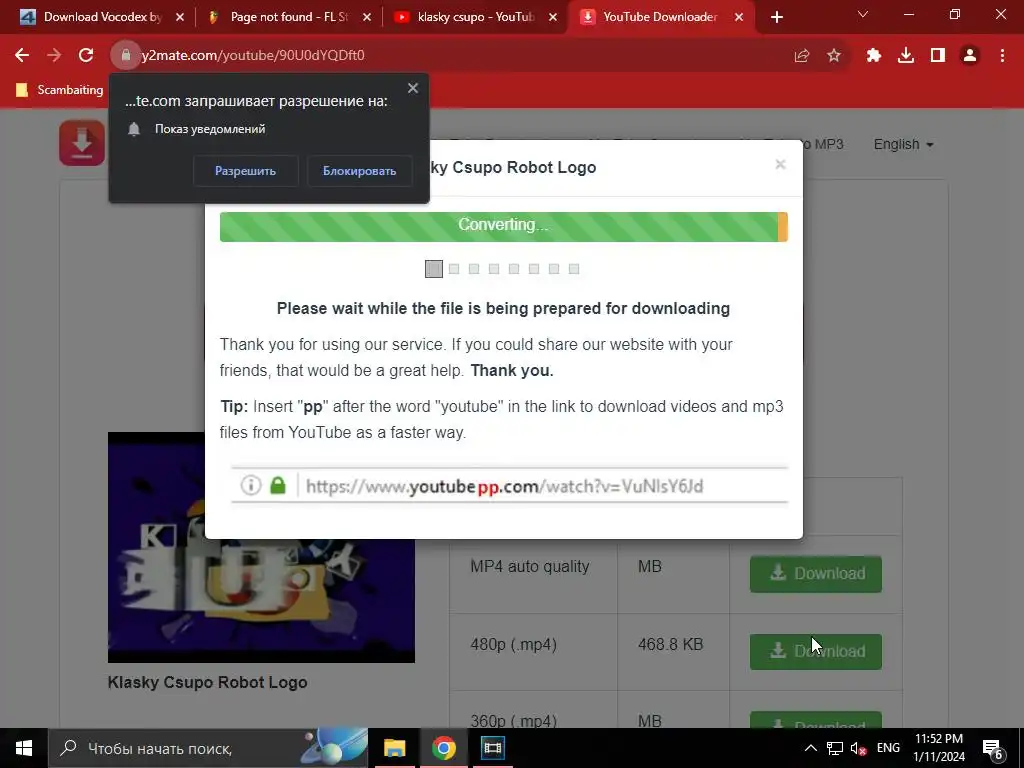Open the network status tray icon
The height and width of the screenshot is (768, 1024).
[x=835, y=748]
